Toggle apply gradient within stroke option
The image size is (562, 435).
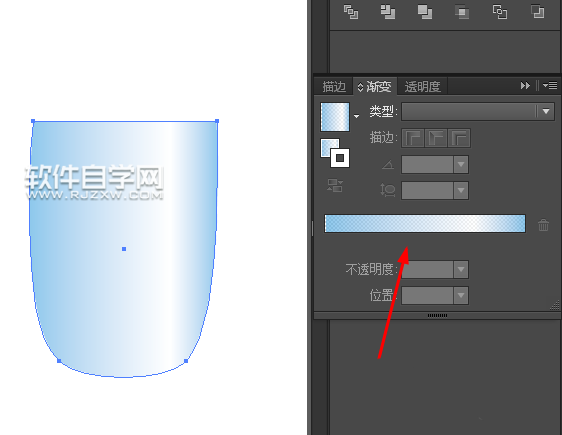click(413, 138)
